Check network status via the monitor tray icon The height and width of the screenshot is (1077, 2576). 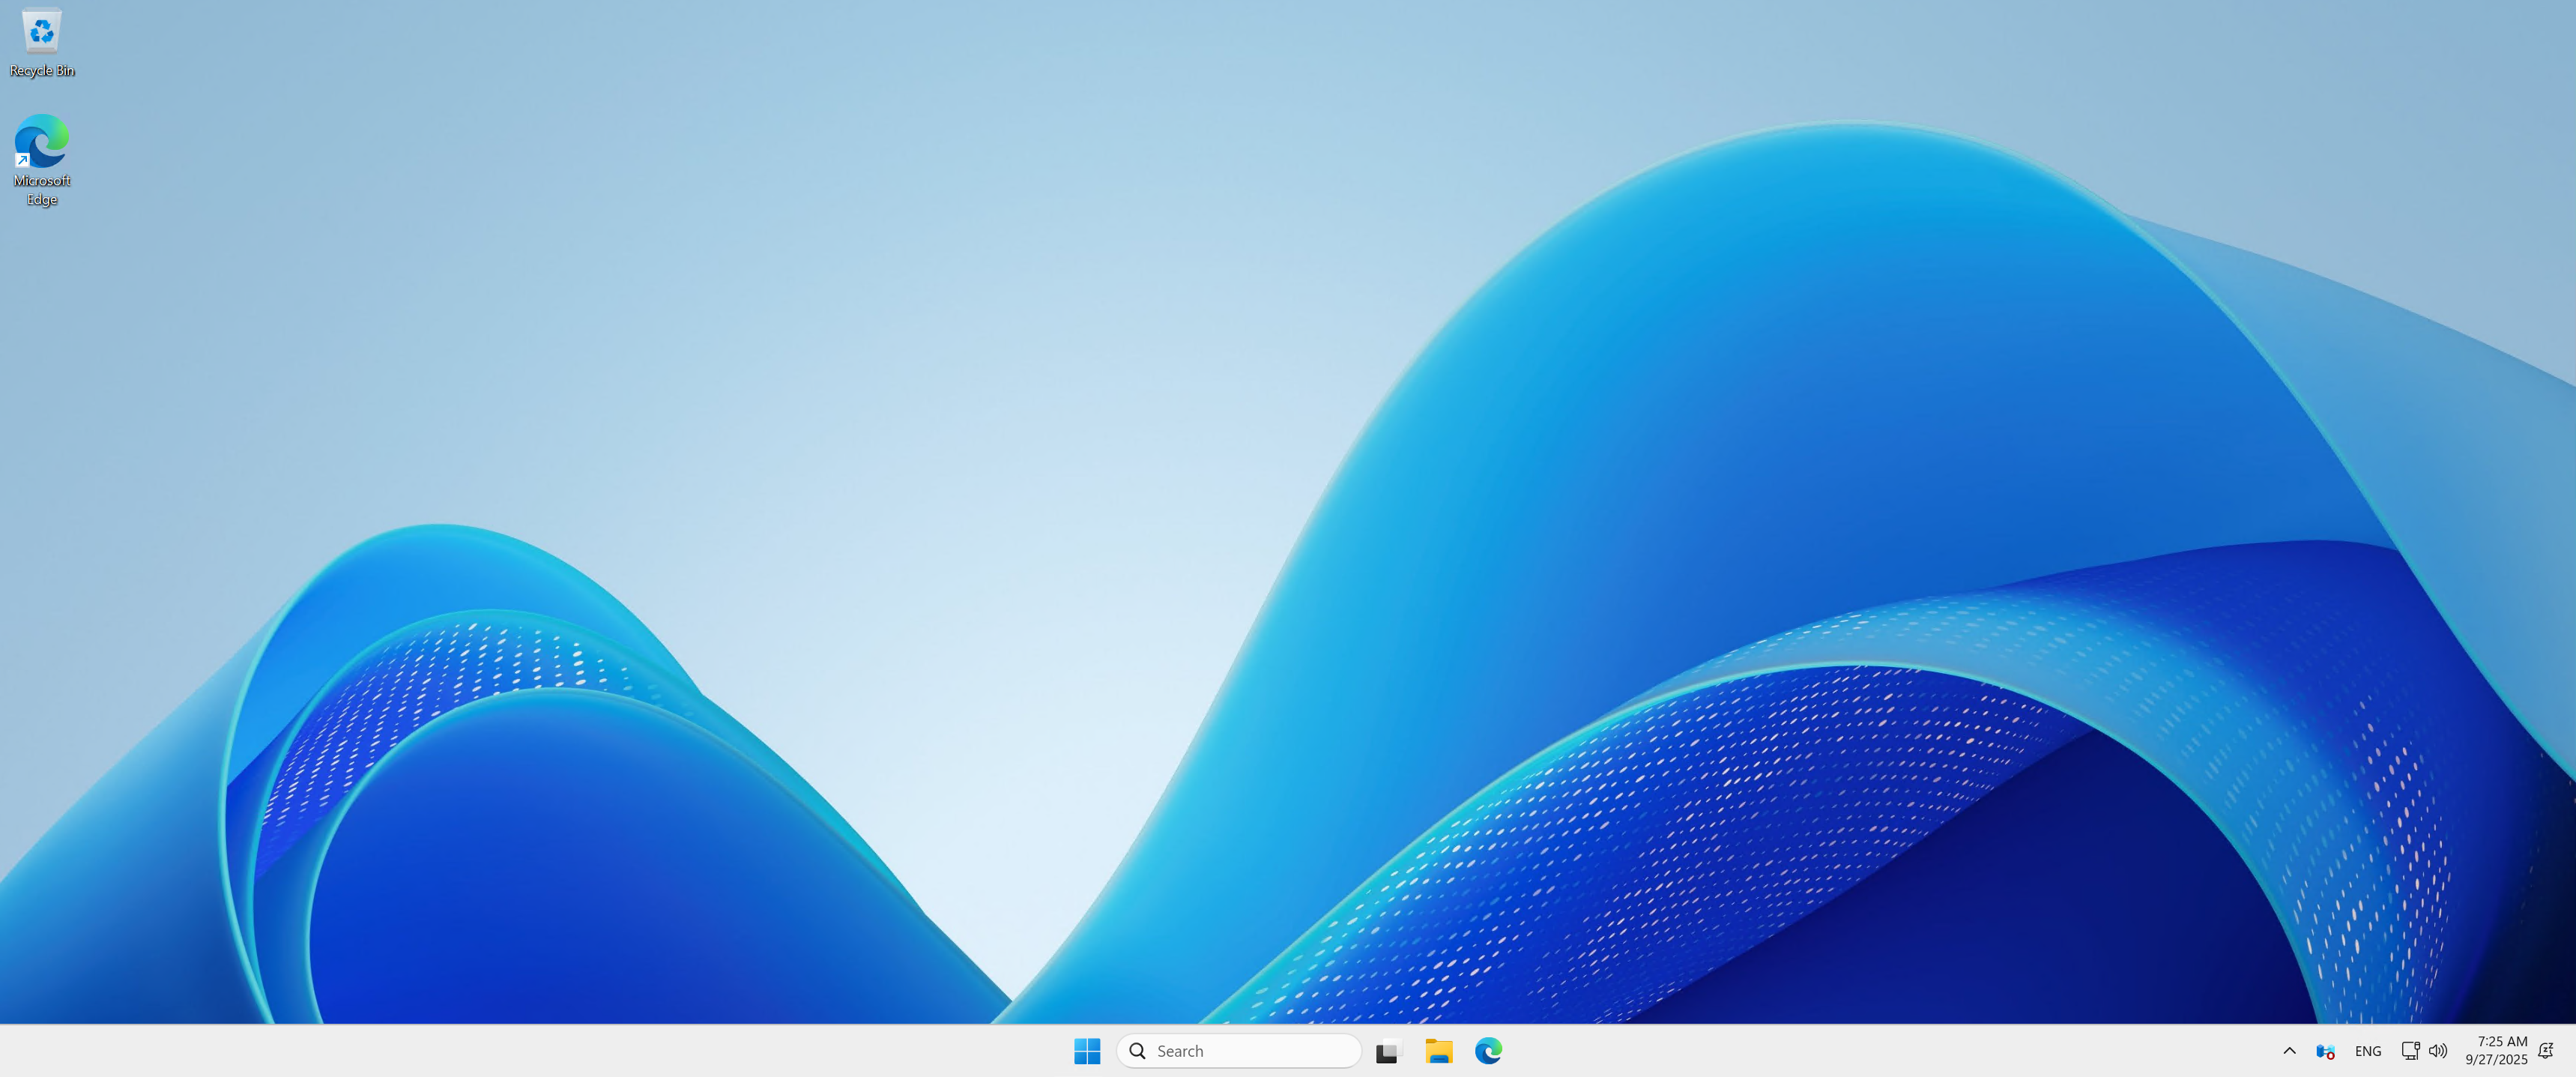click(x=2410, y=1051)
